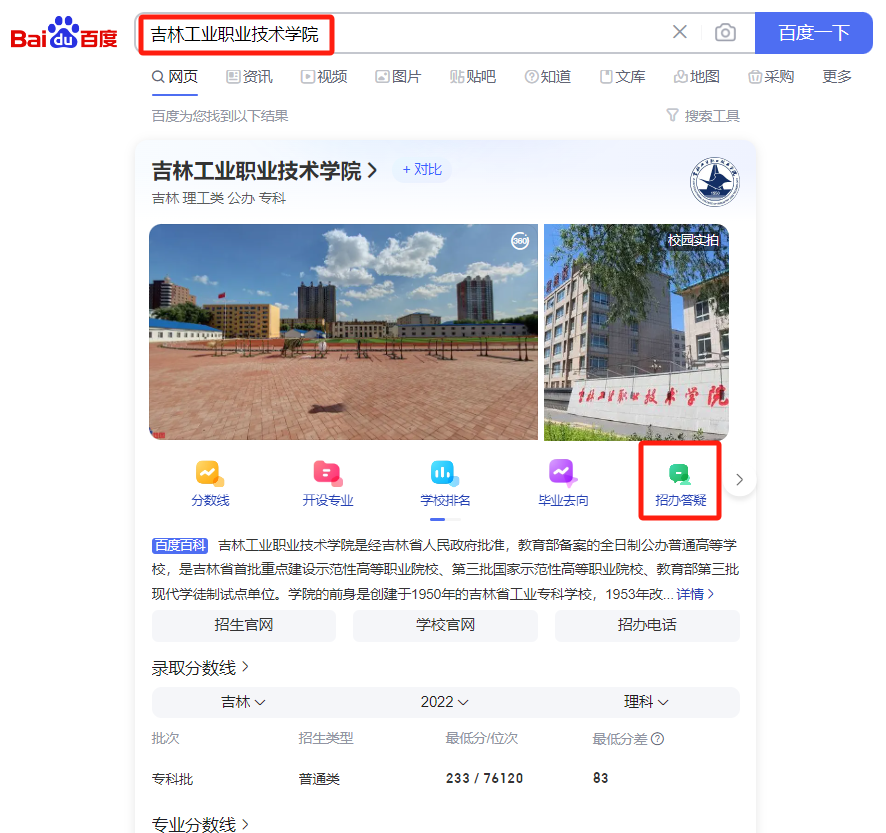Click the school emblem logo
This screenshot has width=886, height=833.
[x=714, y=183]
